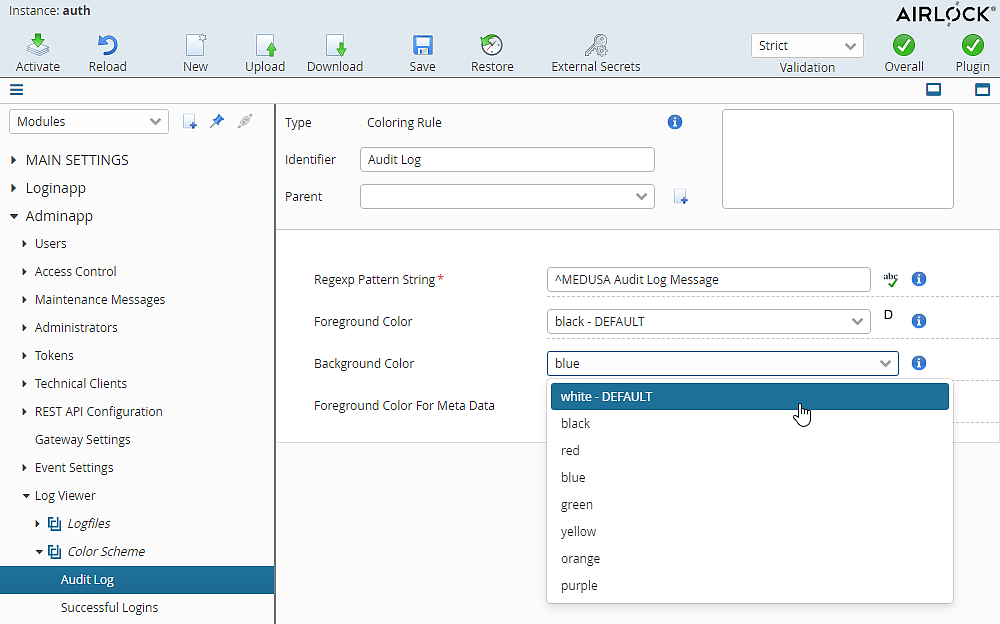Create a New configuration
Viewport: 1000px width, 624px height.
(x=196, y=45)
